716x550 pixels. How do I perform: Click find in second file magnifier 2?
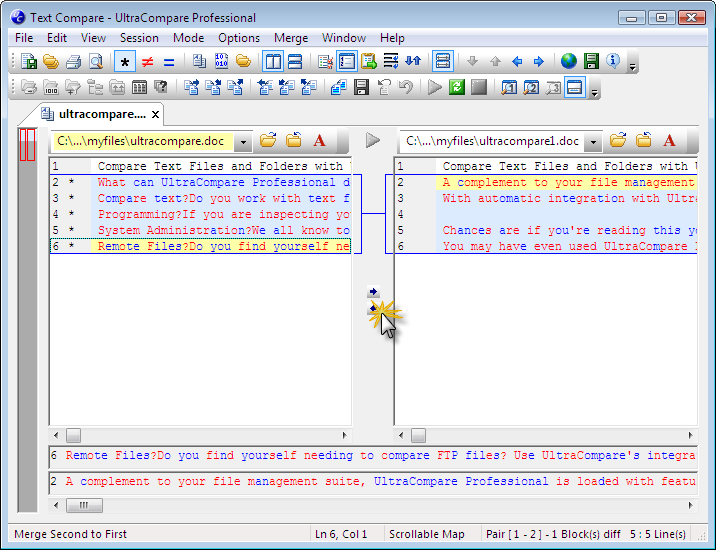coord(531,87)
